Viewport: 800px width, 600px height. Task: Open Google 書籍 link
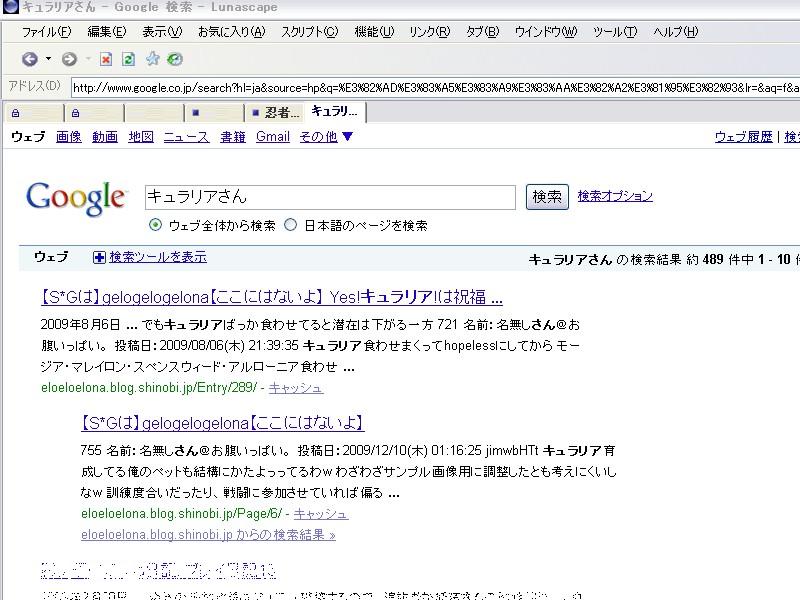coord(233,137)
